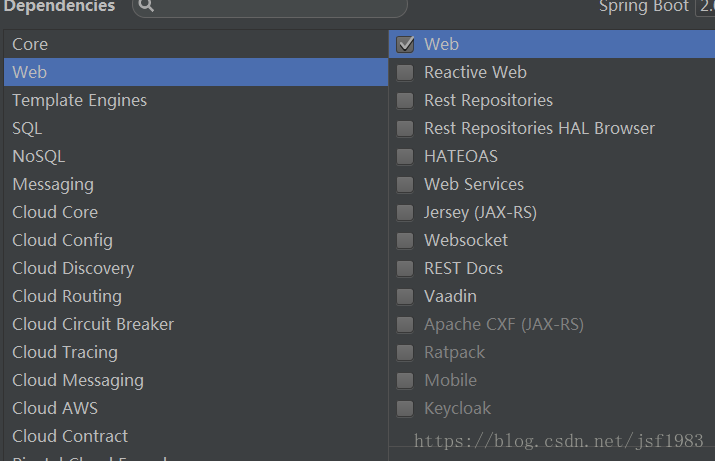The image size is (715, 461).
Task: Click the Websocket label text
Action: click(x=466, y=240)
